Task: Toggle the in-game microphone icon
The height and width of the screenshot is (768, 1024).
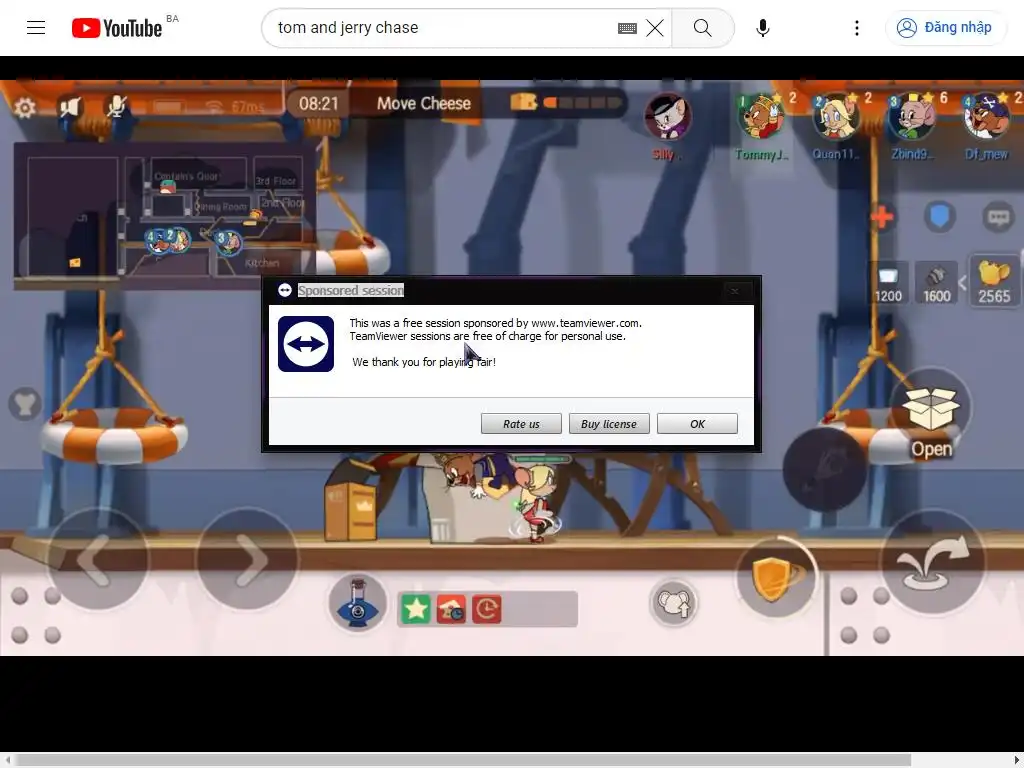Action: [x=117, y=106]
